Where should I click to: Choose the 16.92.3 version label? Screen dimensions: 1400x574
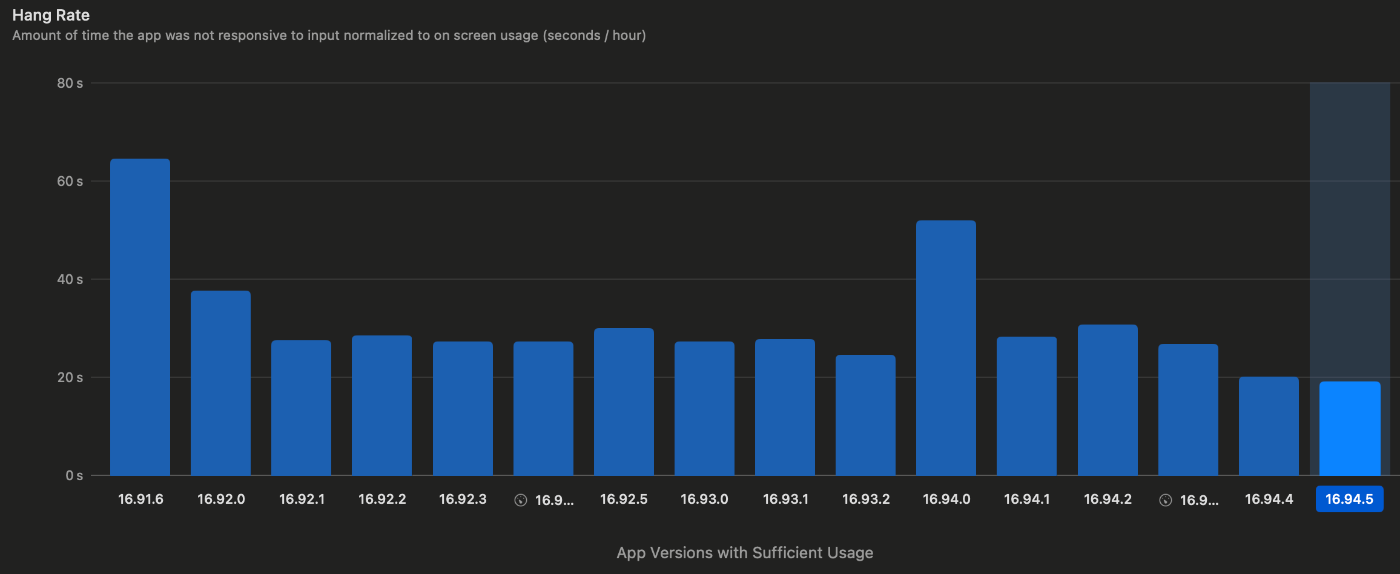pos(463,499)
